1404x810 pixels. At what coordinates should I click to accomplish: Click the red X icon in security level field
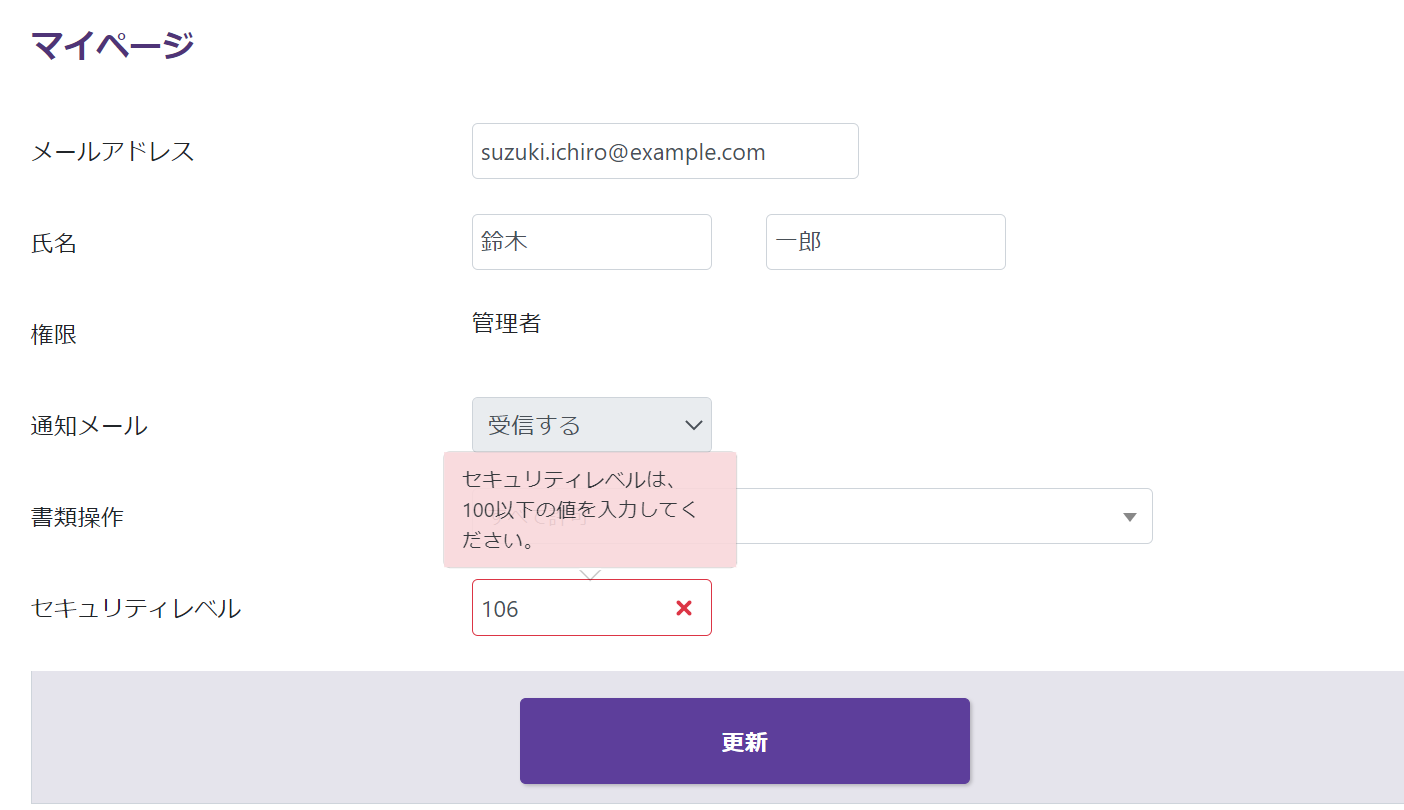(684, 608)
